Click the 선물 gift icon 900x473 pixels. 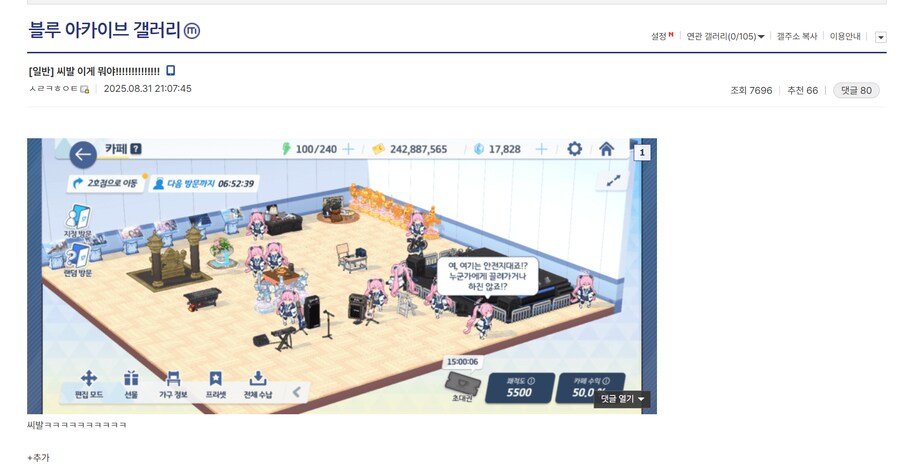click(x=131, y=378)
